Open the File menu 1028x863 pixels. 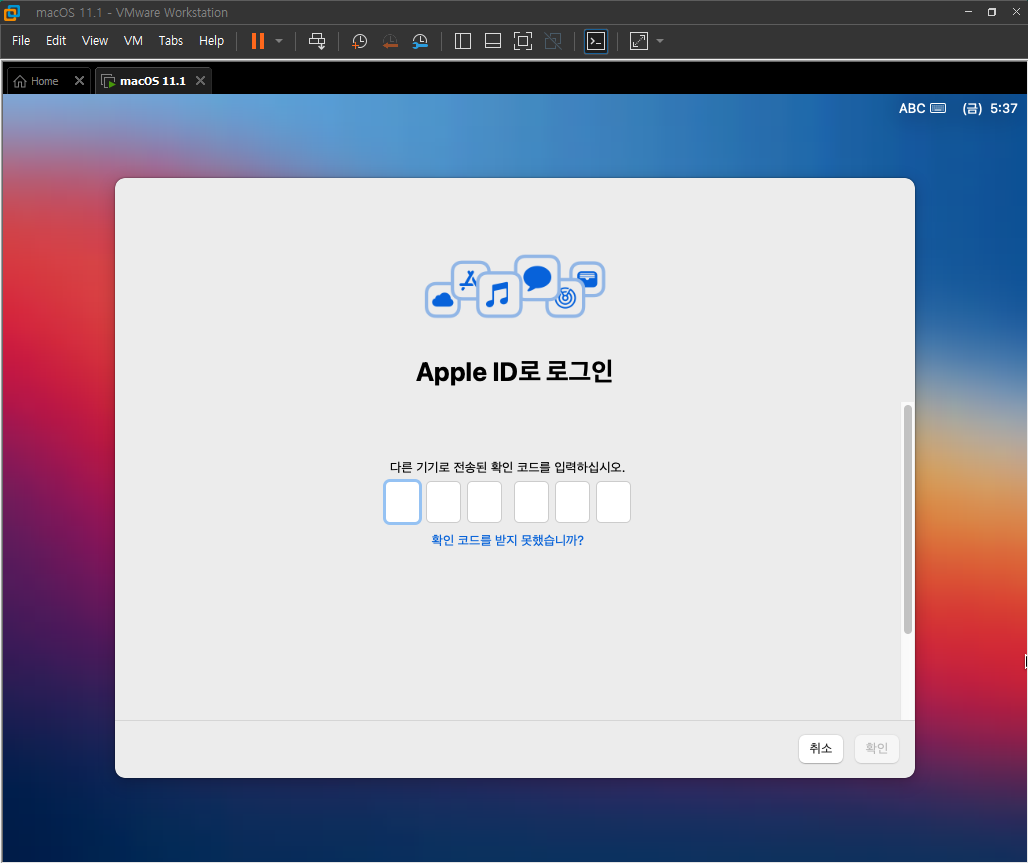click(21, 41)
